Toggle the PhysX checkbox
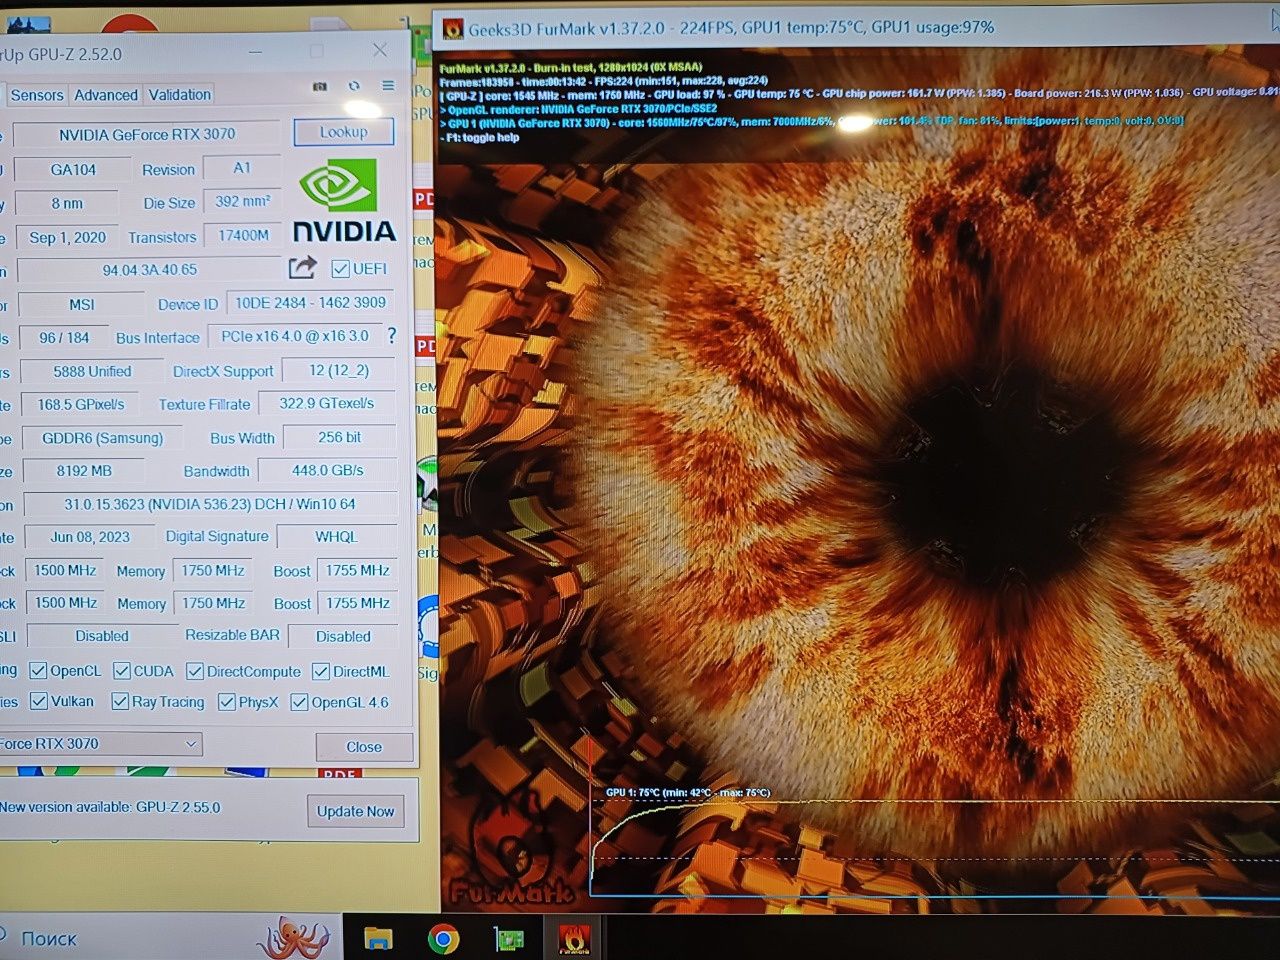This screenshot has height=960, width=1280. click(227, 702)
